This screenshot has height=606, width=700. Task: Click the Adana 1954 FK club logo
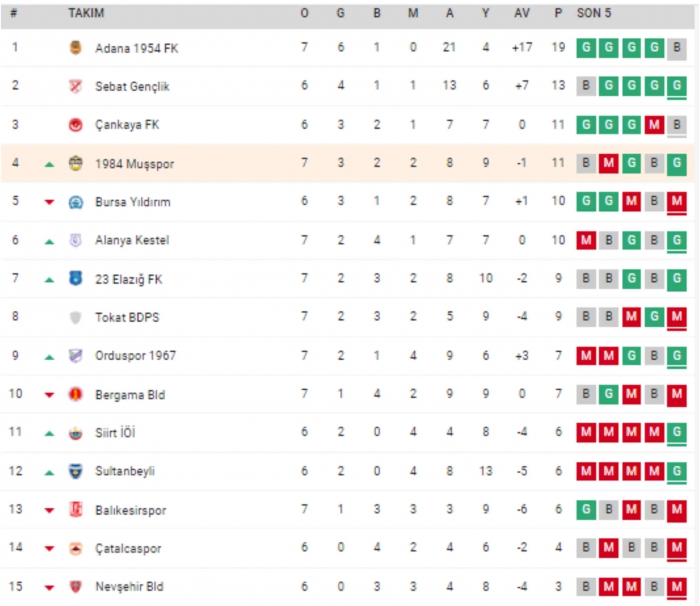(75, 47)
